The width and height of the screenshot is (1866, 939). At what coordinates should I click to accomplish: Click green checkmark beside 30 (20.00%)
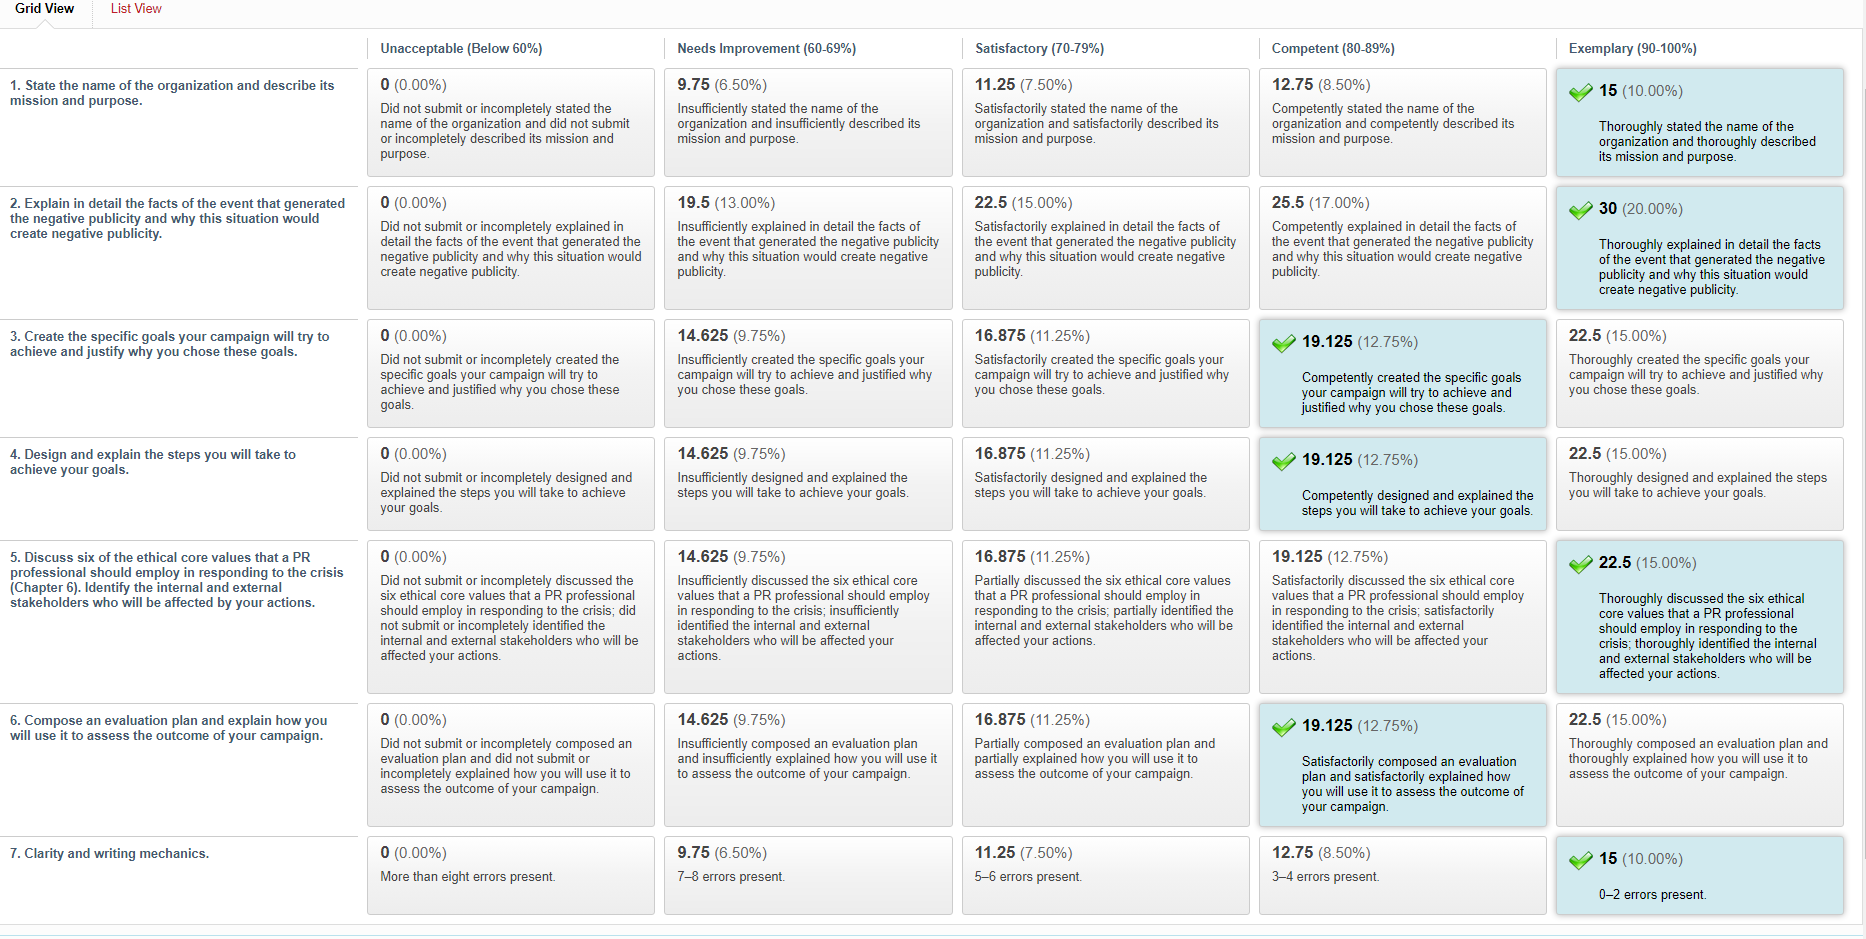click(1580, 210)
